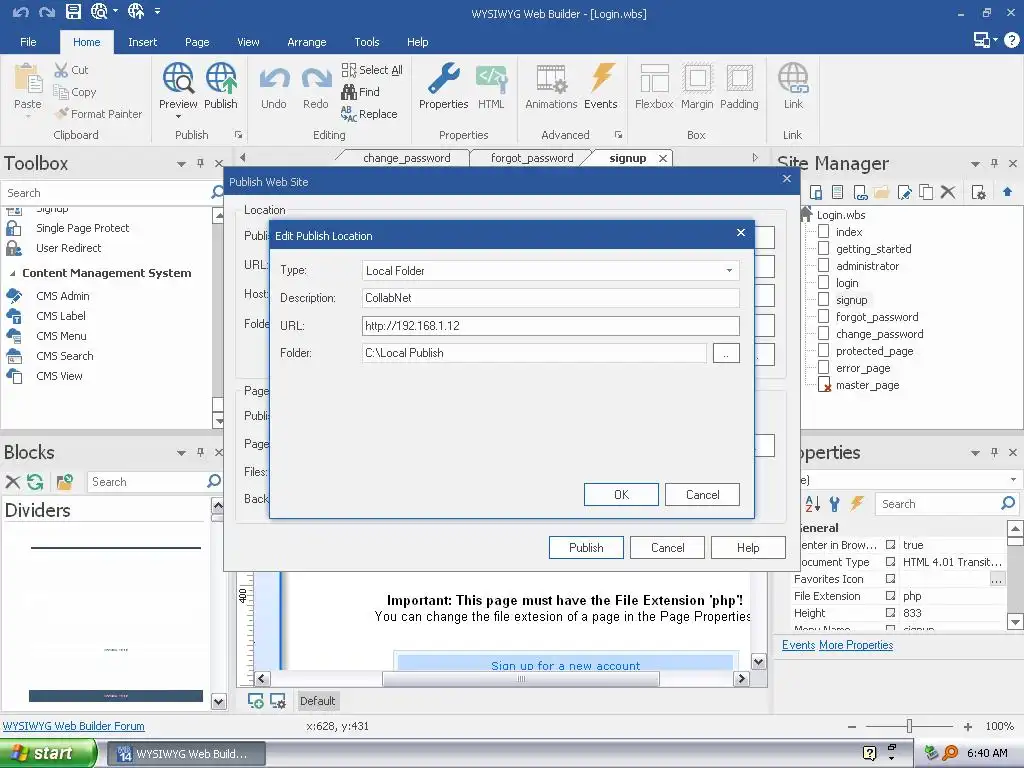Open the Blocks panel options dropdown arrow

click(x=181, y=453)
